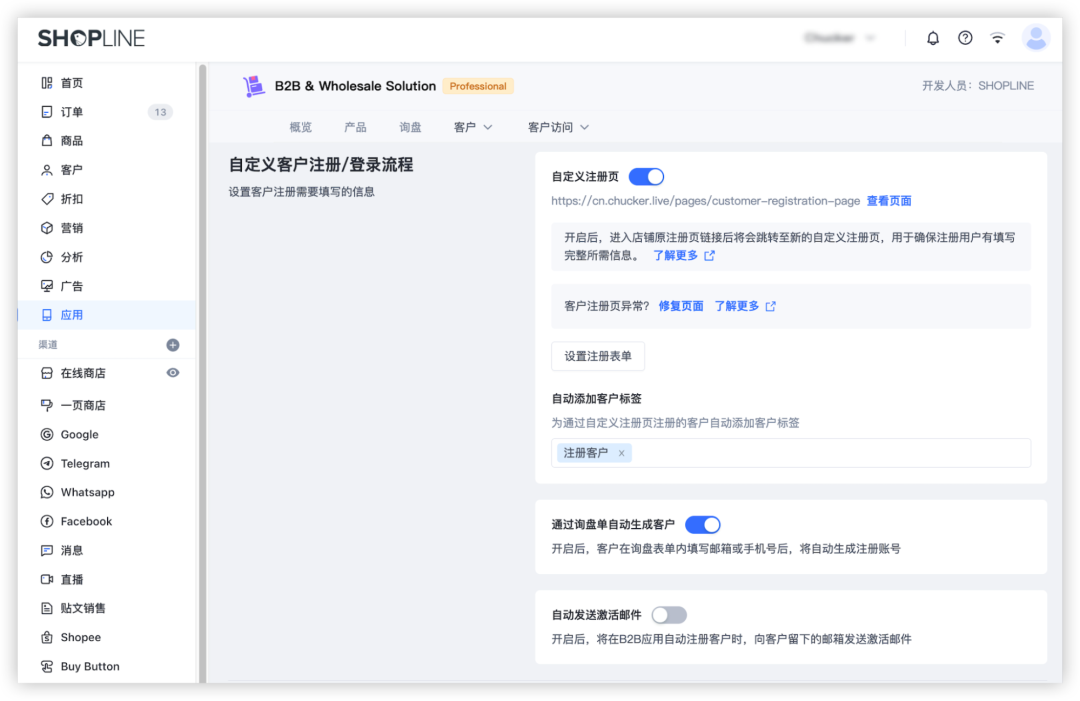Enable the 自动发送激活邮件 switch
The image size is (1080, 701).
669,614
